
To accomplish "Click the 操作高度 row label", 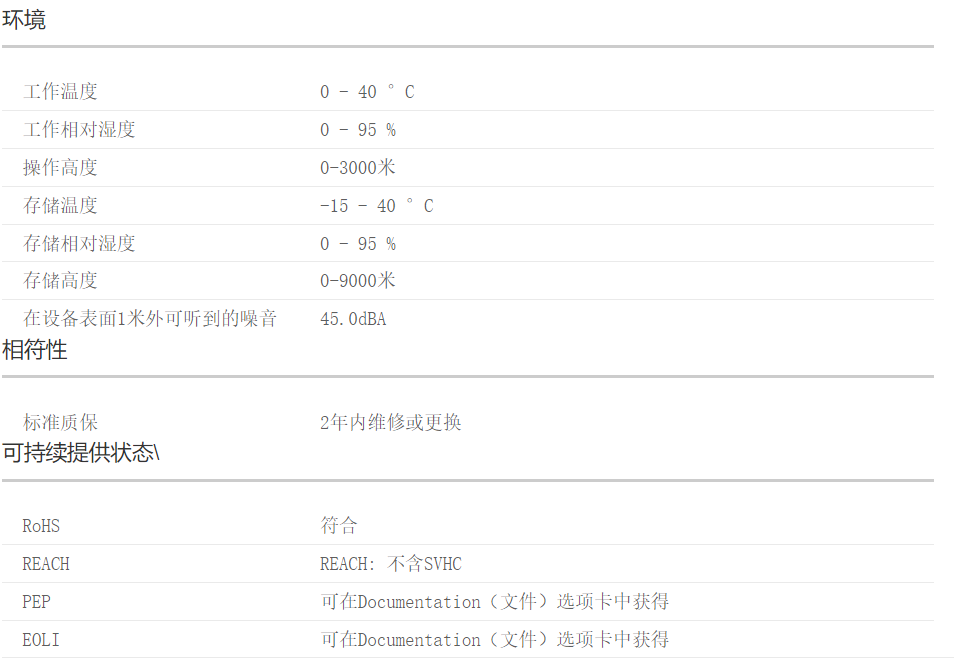I will (61, 168).
